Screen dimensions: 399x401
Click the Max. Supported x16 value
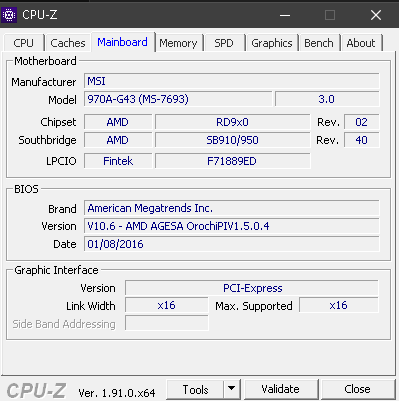click(x=339, y=305)
